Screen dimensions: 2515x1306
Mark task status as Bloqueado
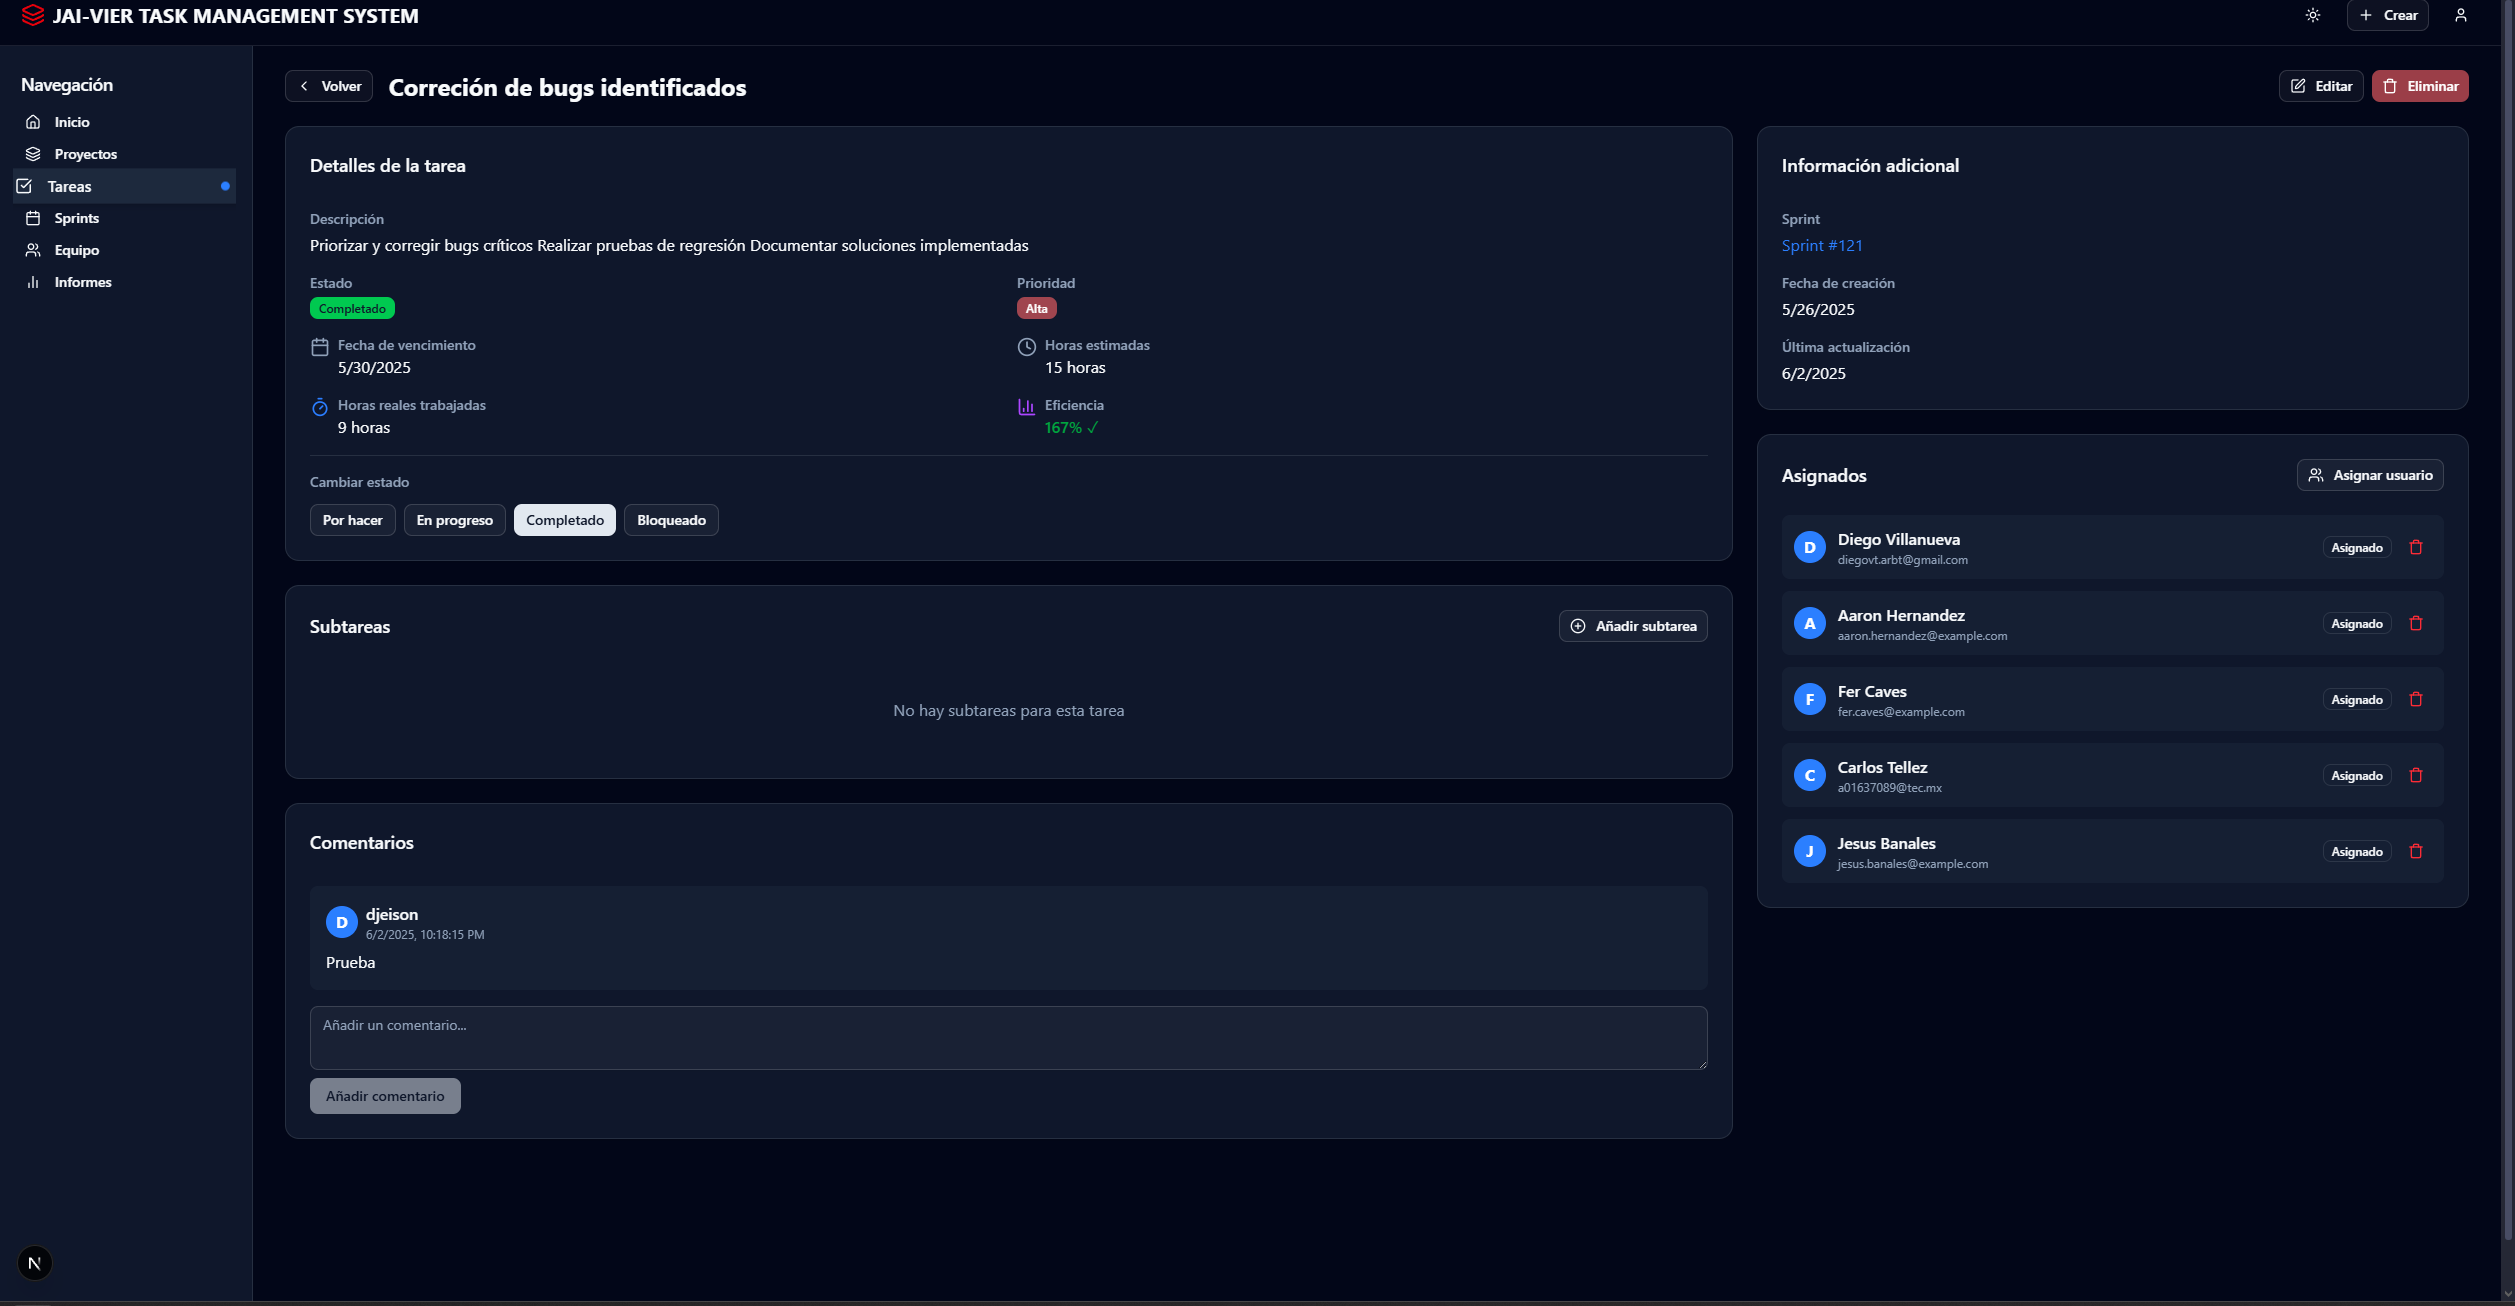(x=671, y=520)
